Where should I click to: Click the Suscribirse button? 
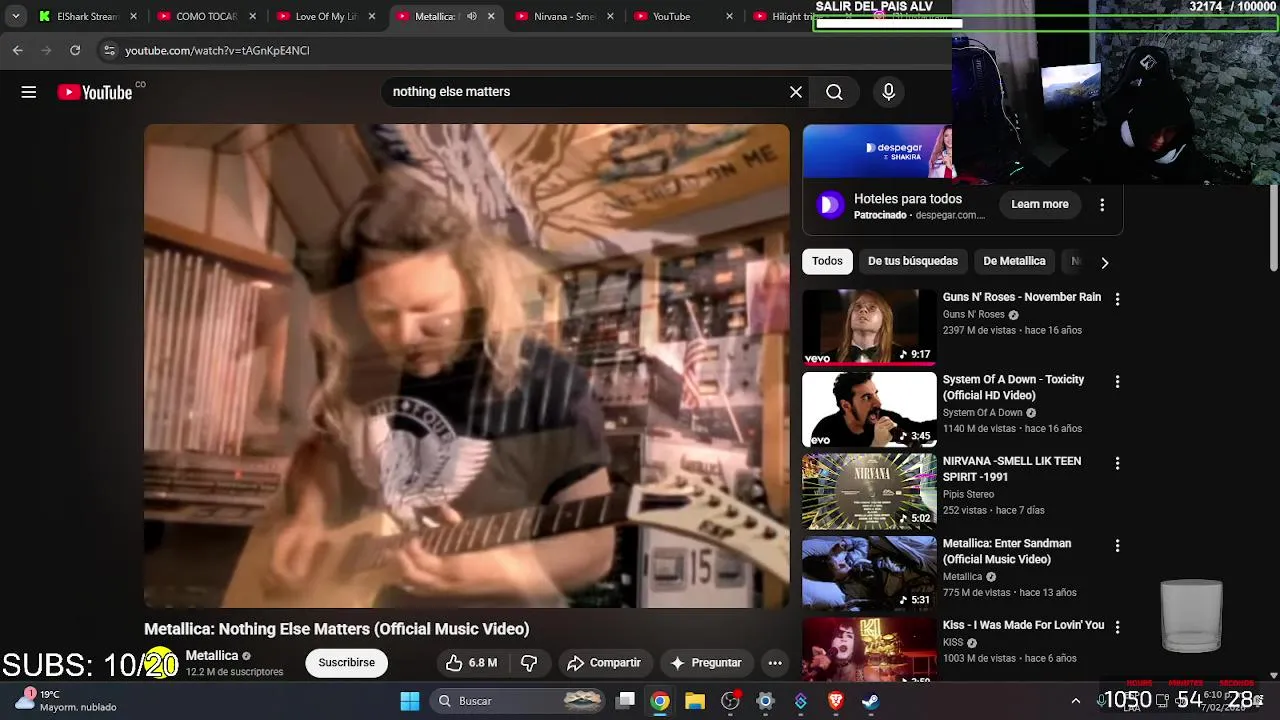347,663
